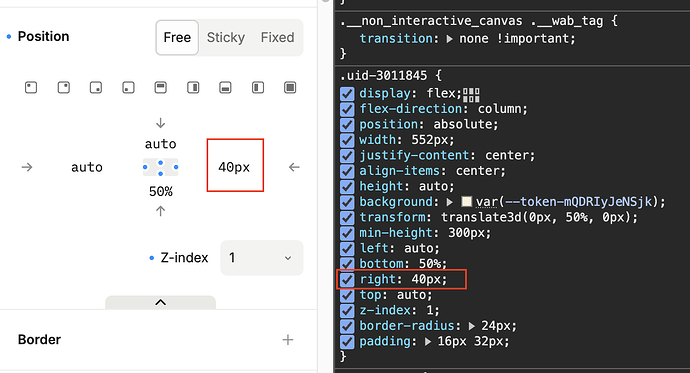Edit the 50% bottom offset field
The height and width of the screenshot is (373, 690).
pyautogui.click(x=161, y=191)
